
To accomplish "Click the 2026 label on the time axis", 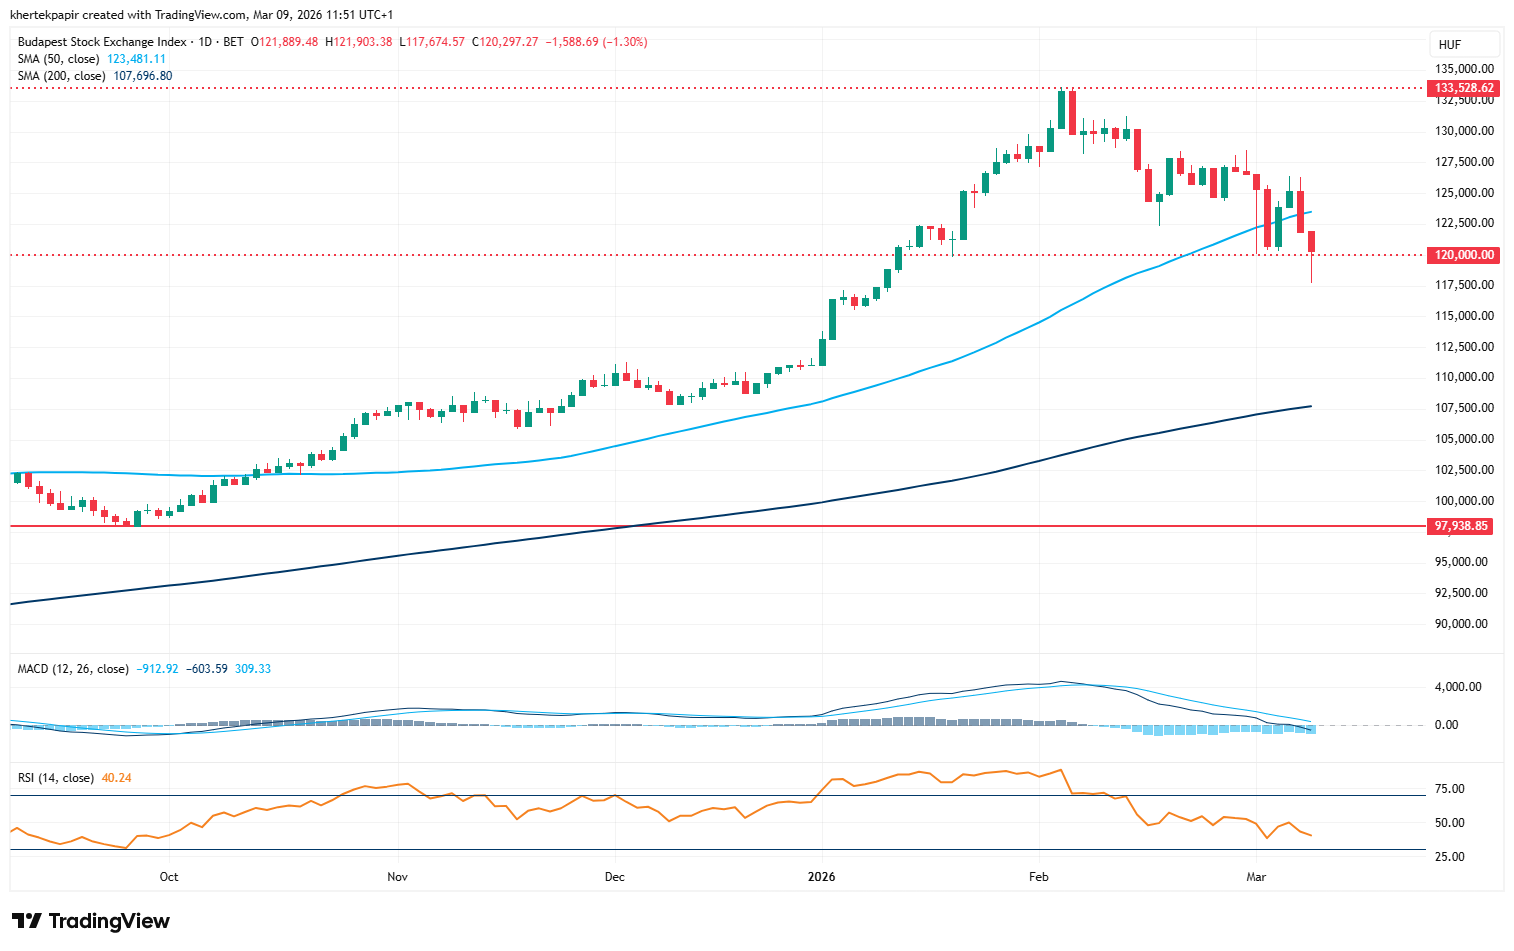I will [x=822, y=877].
